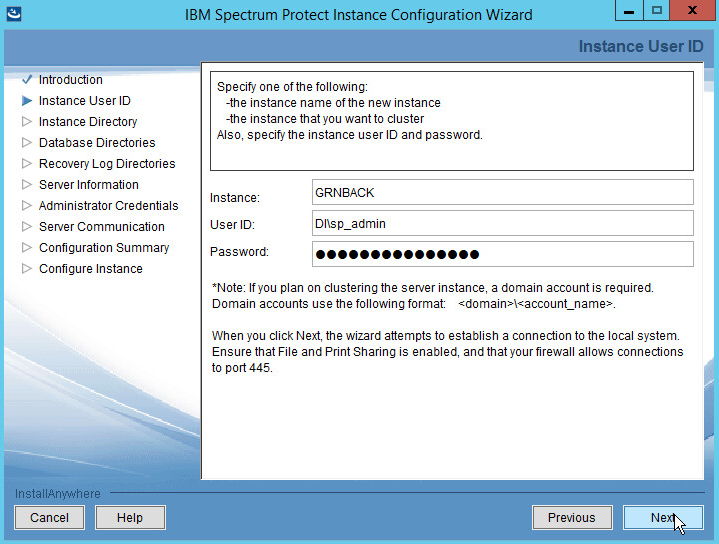Click the triangle icon beside Database Directories
Screen dimensions: 719x544
(27, 143)
